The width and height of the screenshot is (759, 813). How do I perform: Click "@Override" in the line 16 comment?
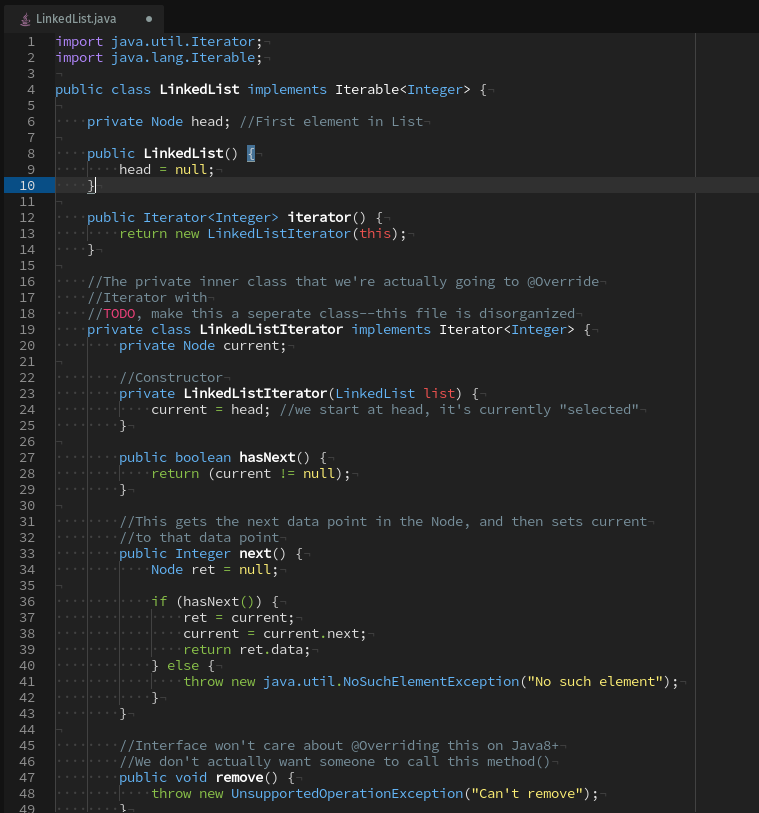pos(563,282)
